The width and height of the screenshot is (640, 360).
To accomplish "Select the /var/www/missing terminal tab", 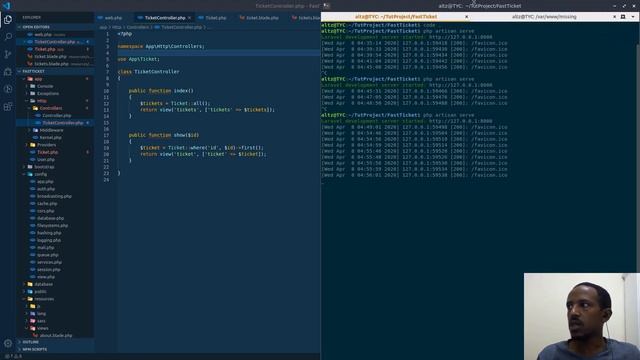I will [544, 17].
